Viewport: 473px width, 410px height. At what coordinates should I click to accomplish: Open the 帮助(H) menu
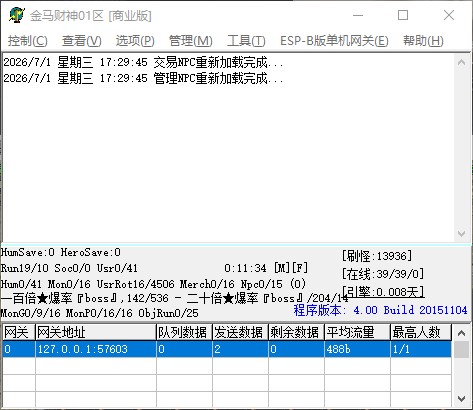[423, 41]
